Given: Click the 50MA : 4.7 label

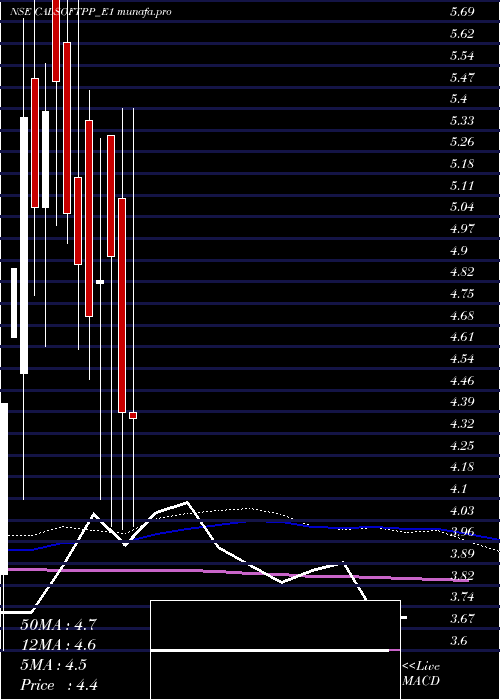Looking at the screenshot, I should pyautogui.click(x=58, y=625).
